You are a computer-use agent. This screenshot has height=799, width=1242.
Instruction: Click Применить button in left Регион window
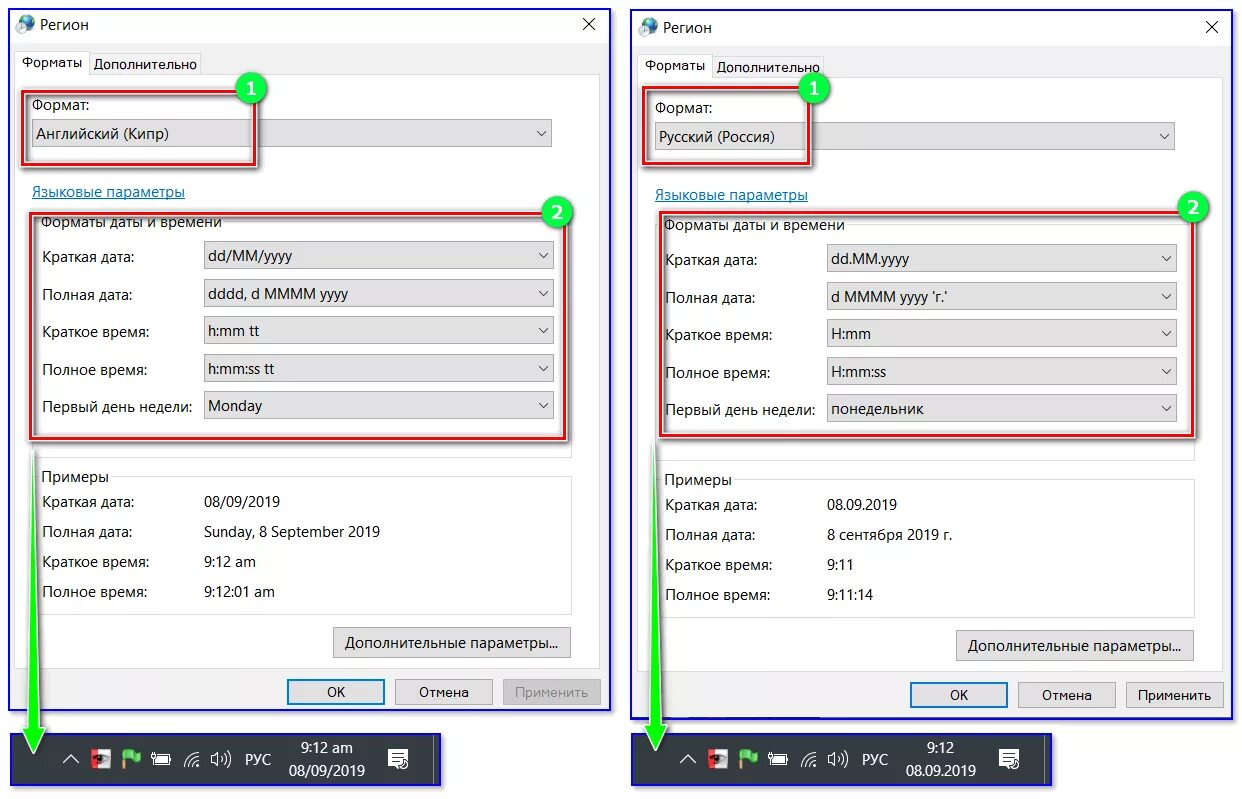[x=552, y=692]
